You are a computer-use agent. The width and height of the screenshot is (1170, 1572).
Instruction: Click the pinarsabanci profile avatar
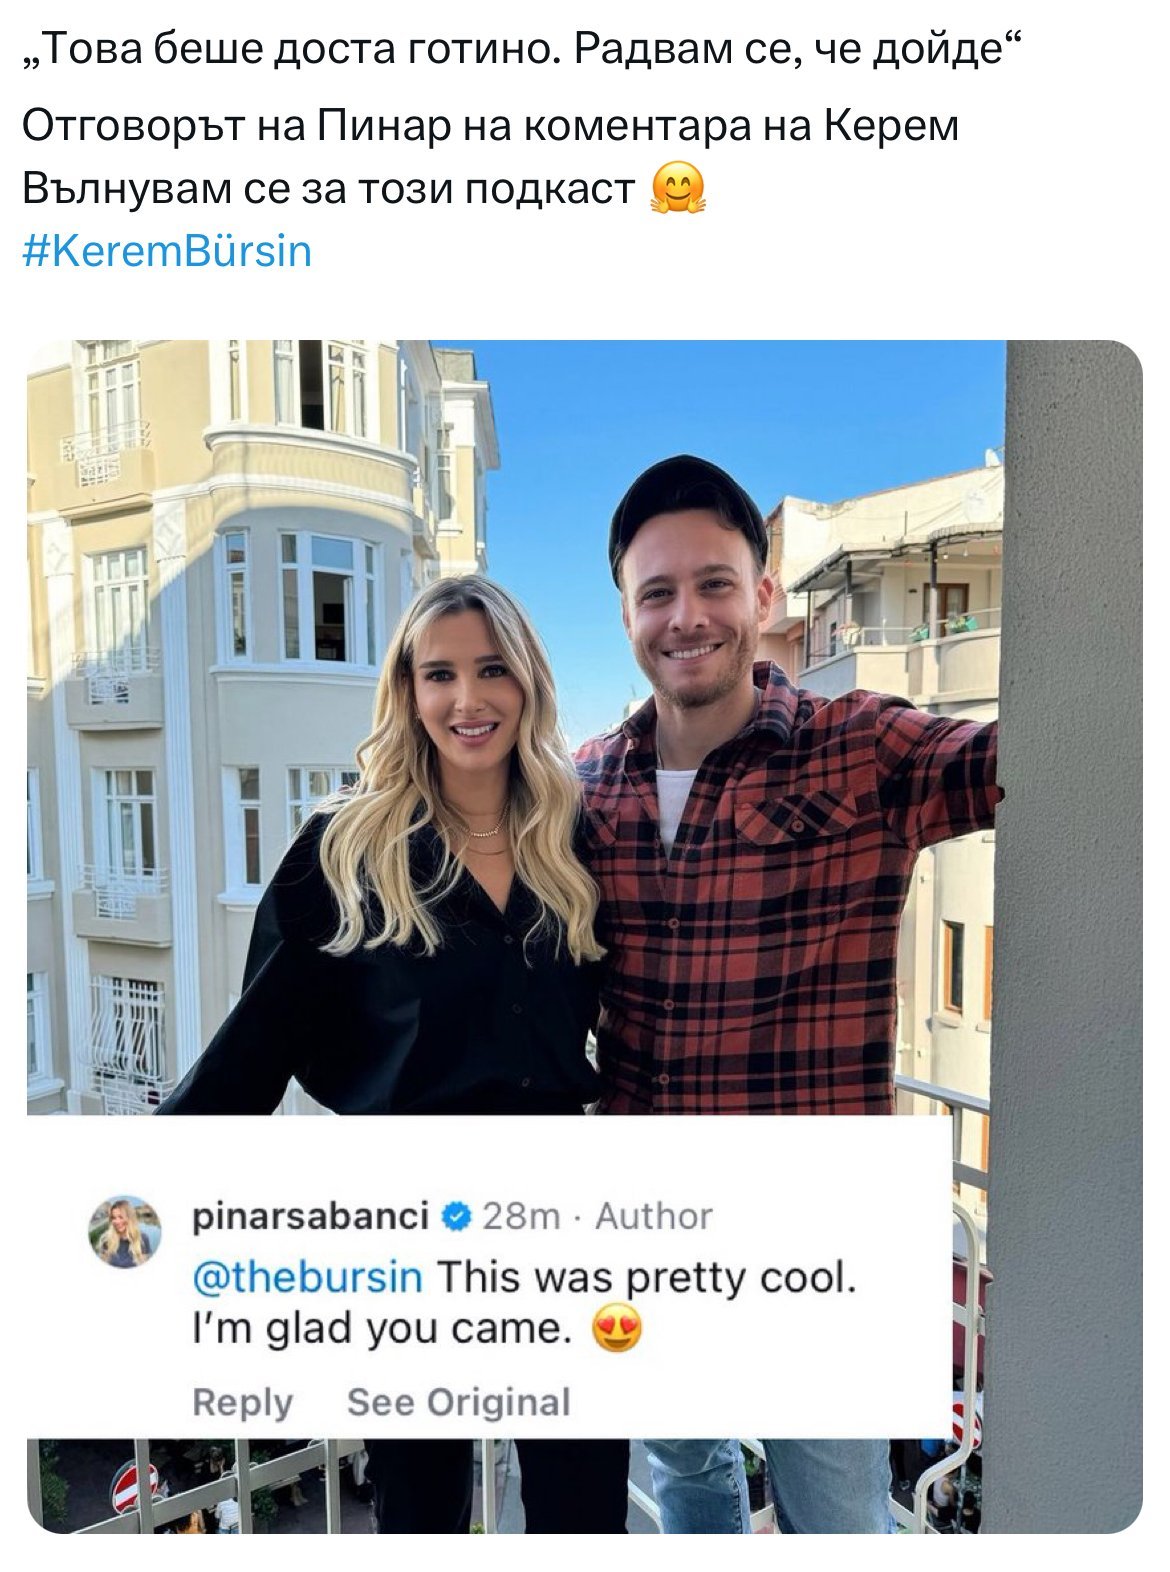(125, 1232)
